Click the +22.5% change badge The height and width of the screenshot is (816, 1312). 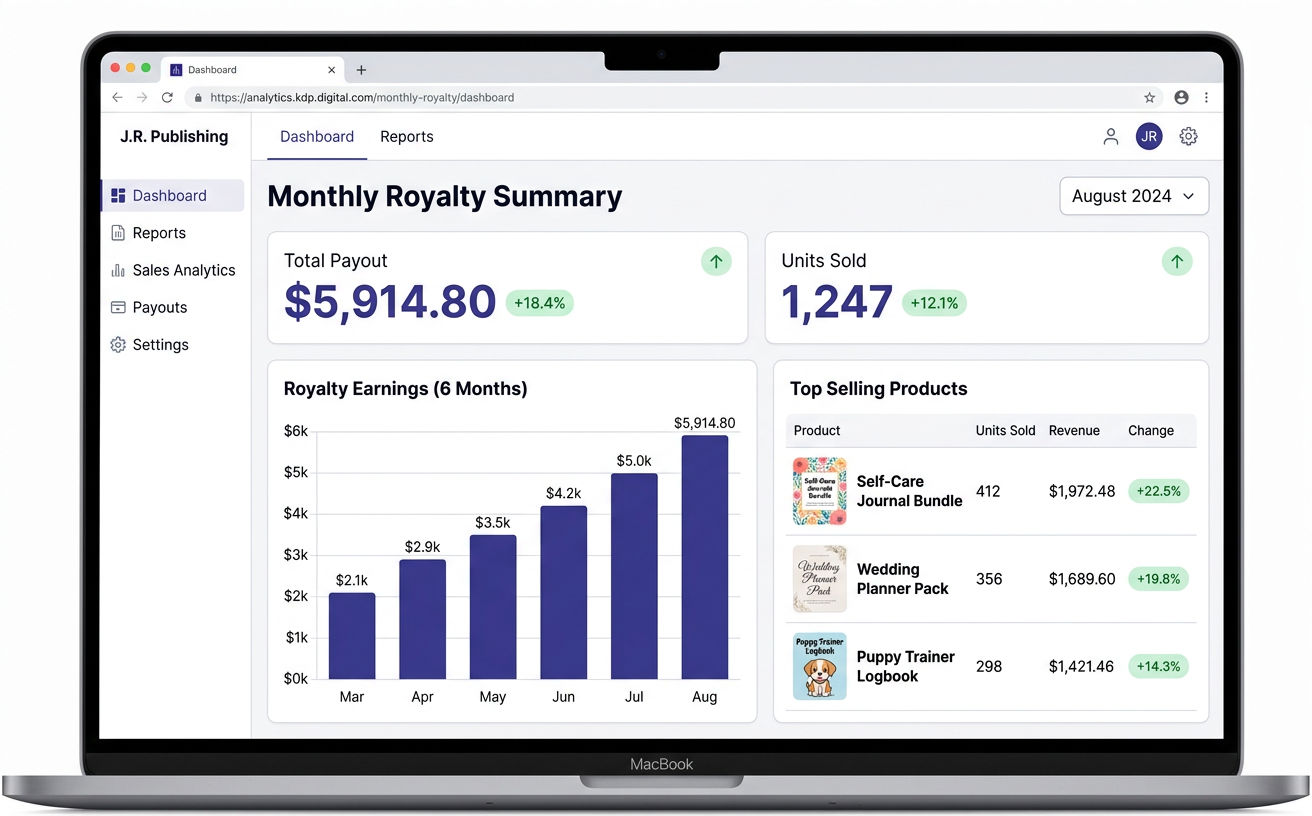click(x=1158, y=491)
